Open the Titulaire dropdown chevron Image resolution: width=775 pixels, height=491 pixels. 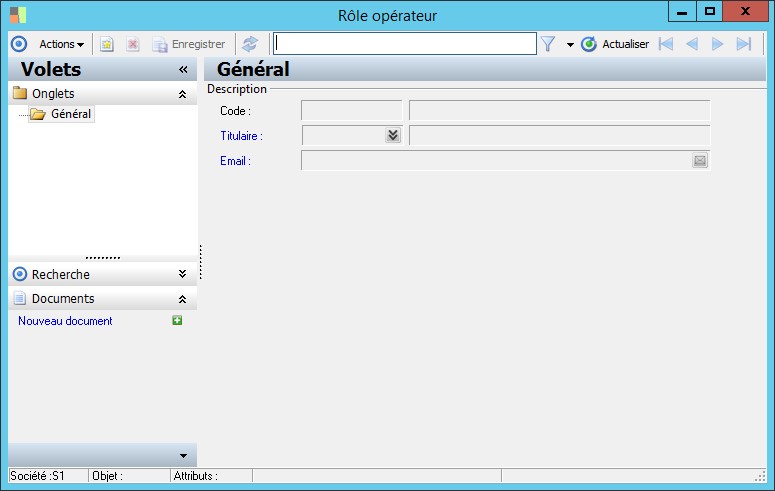coord(393,135)
